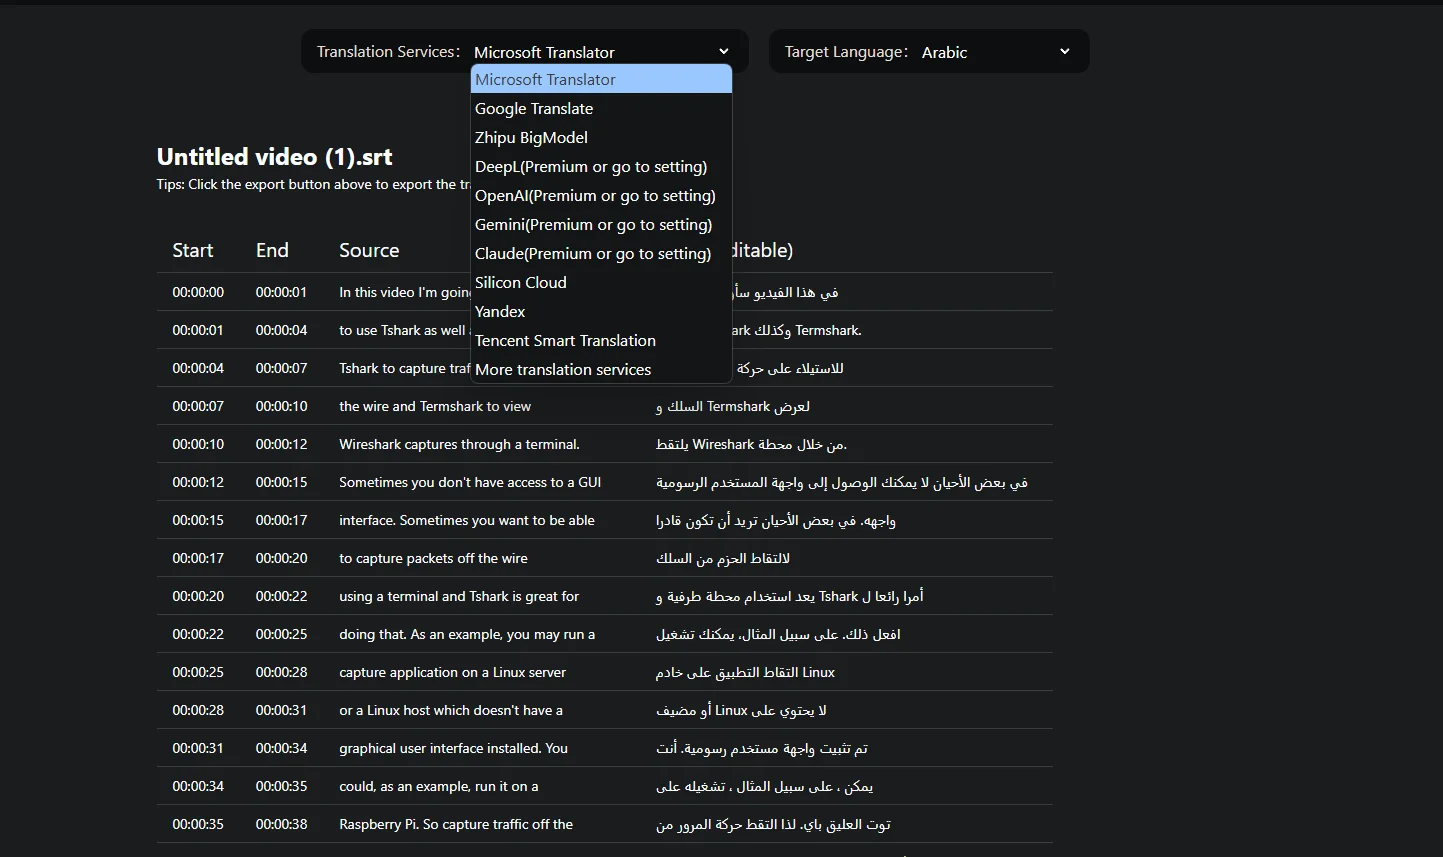
Task: Click 'doing that. As an example, you may run a'
Action: tap(467, 634)
